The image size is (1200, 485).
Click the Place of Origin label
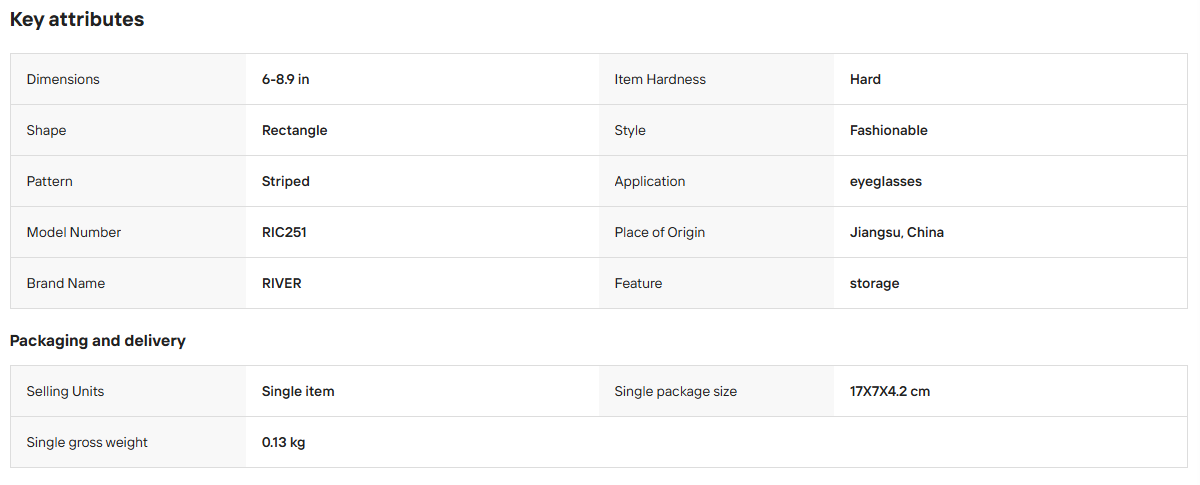(659, 232)
